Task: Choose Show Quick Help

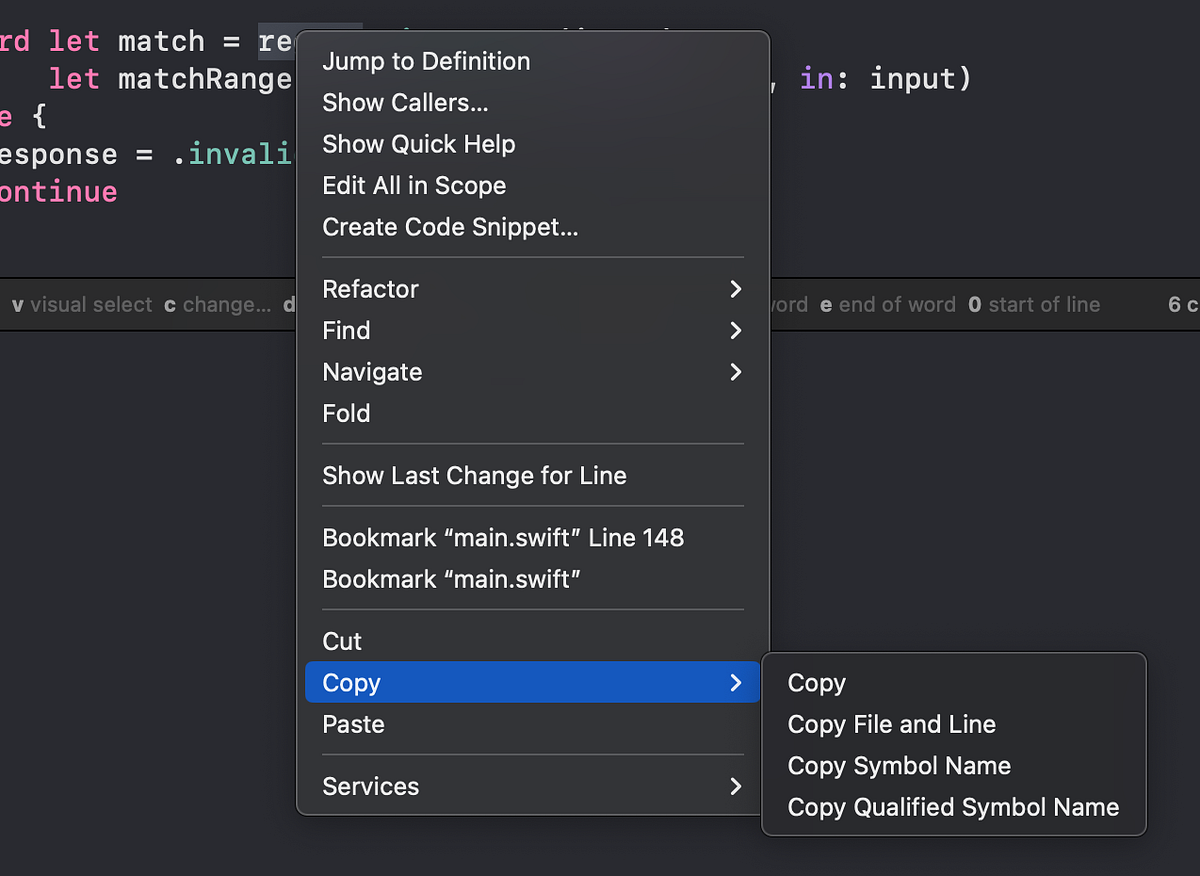Action: (x=418, y=144)
